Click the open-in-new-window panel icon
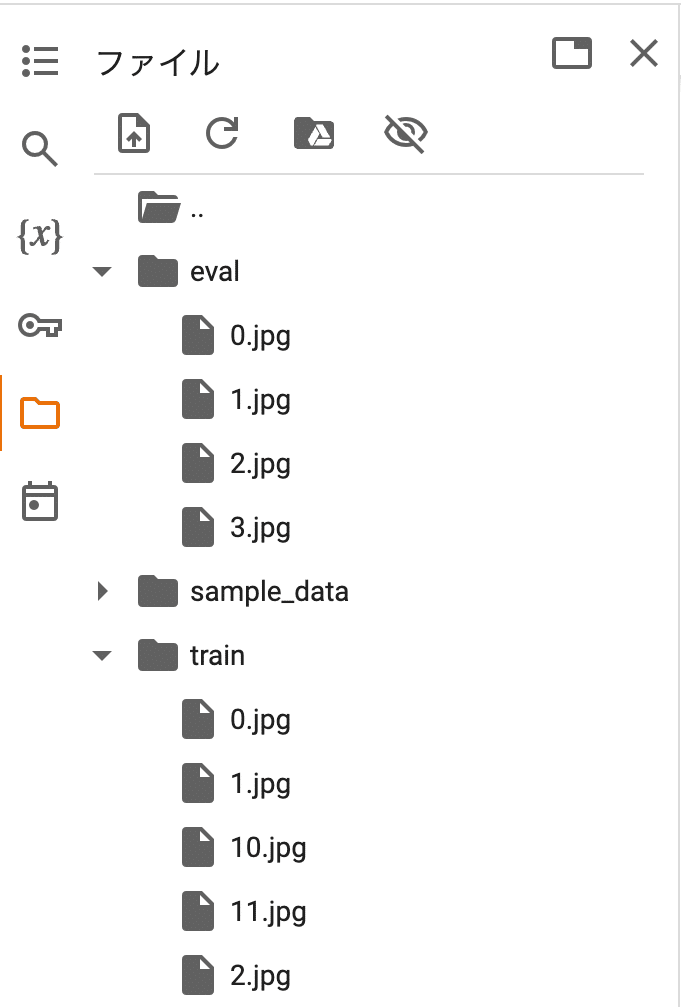 tap(572, 54)
